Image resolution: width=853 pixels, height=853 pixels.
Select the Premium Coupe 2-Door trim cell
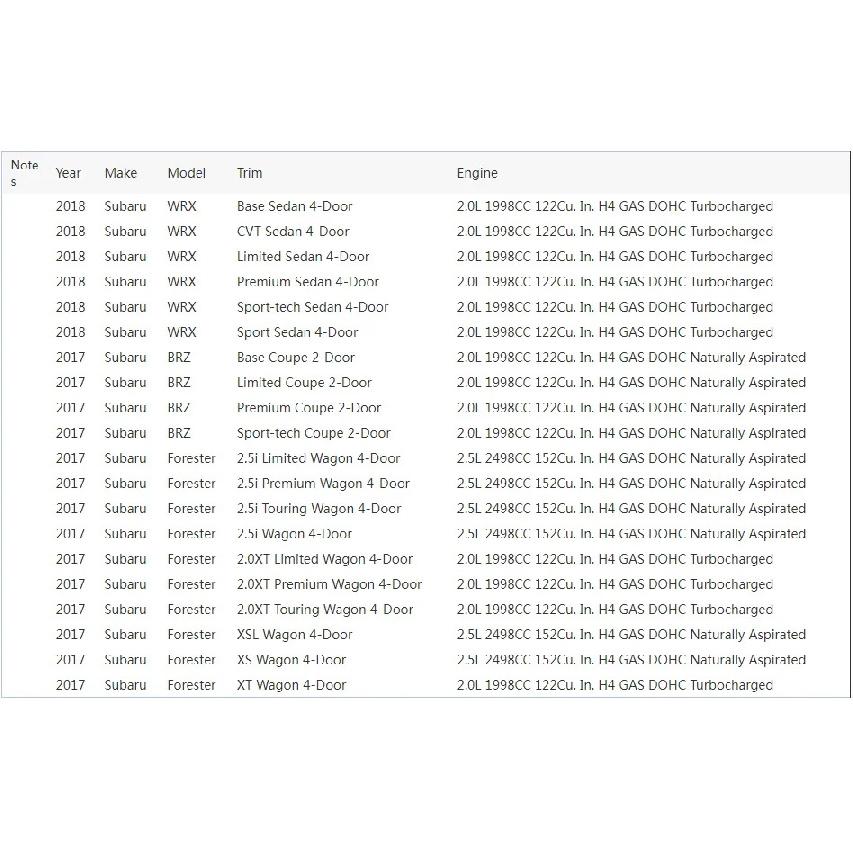309,407
